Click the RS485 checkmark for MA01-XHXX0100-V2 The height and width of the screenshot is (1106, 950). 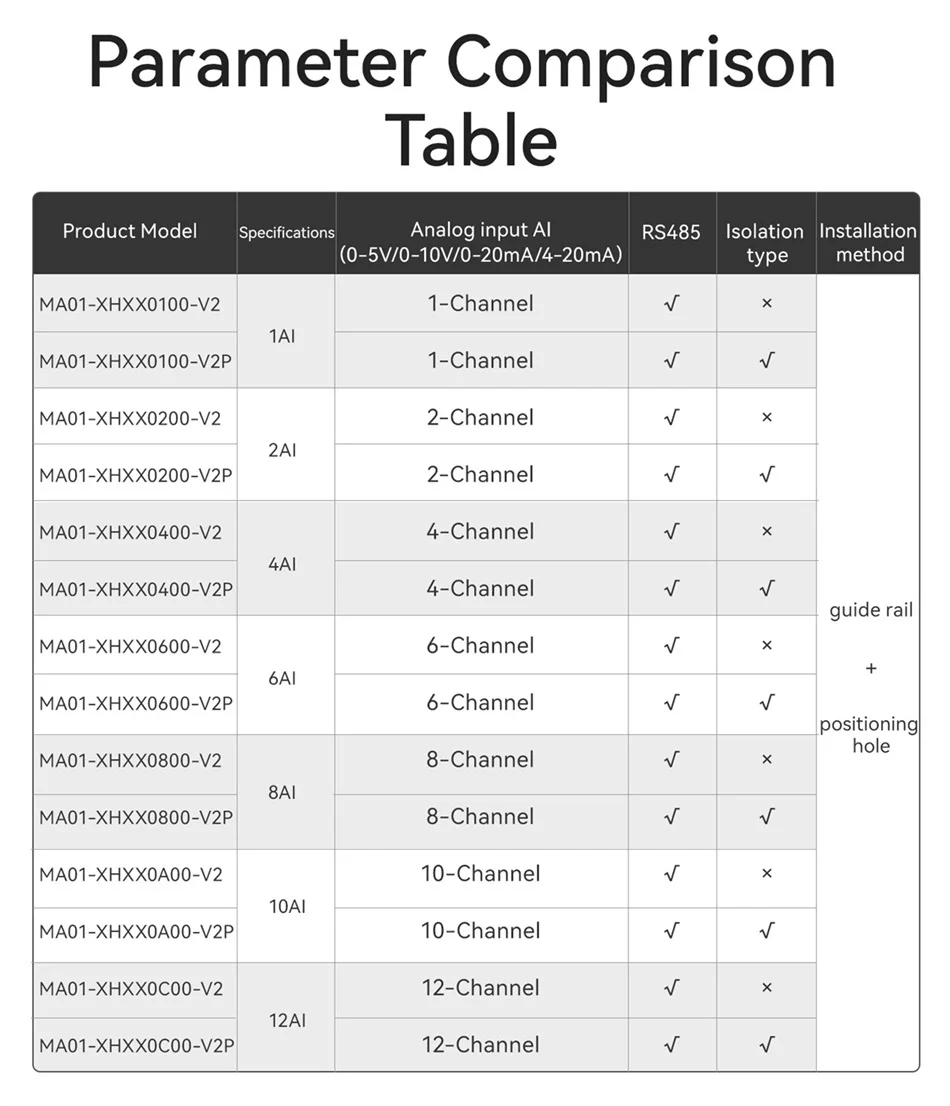coord(671,303)
